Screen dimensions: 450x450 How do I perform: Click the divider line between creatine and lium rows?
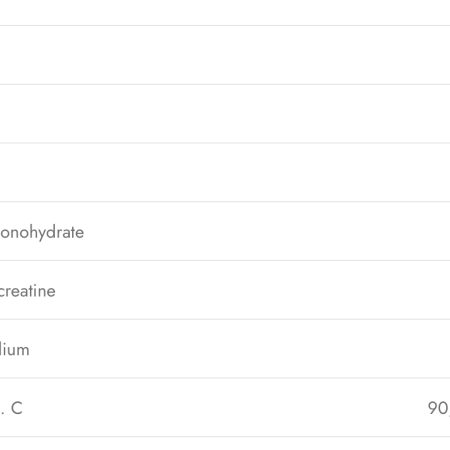tap(225, 319)
